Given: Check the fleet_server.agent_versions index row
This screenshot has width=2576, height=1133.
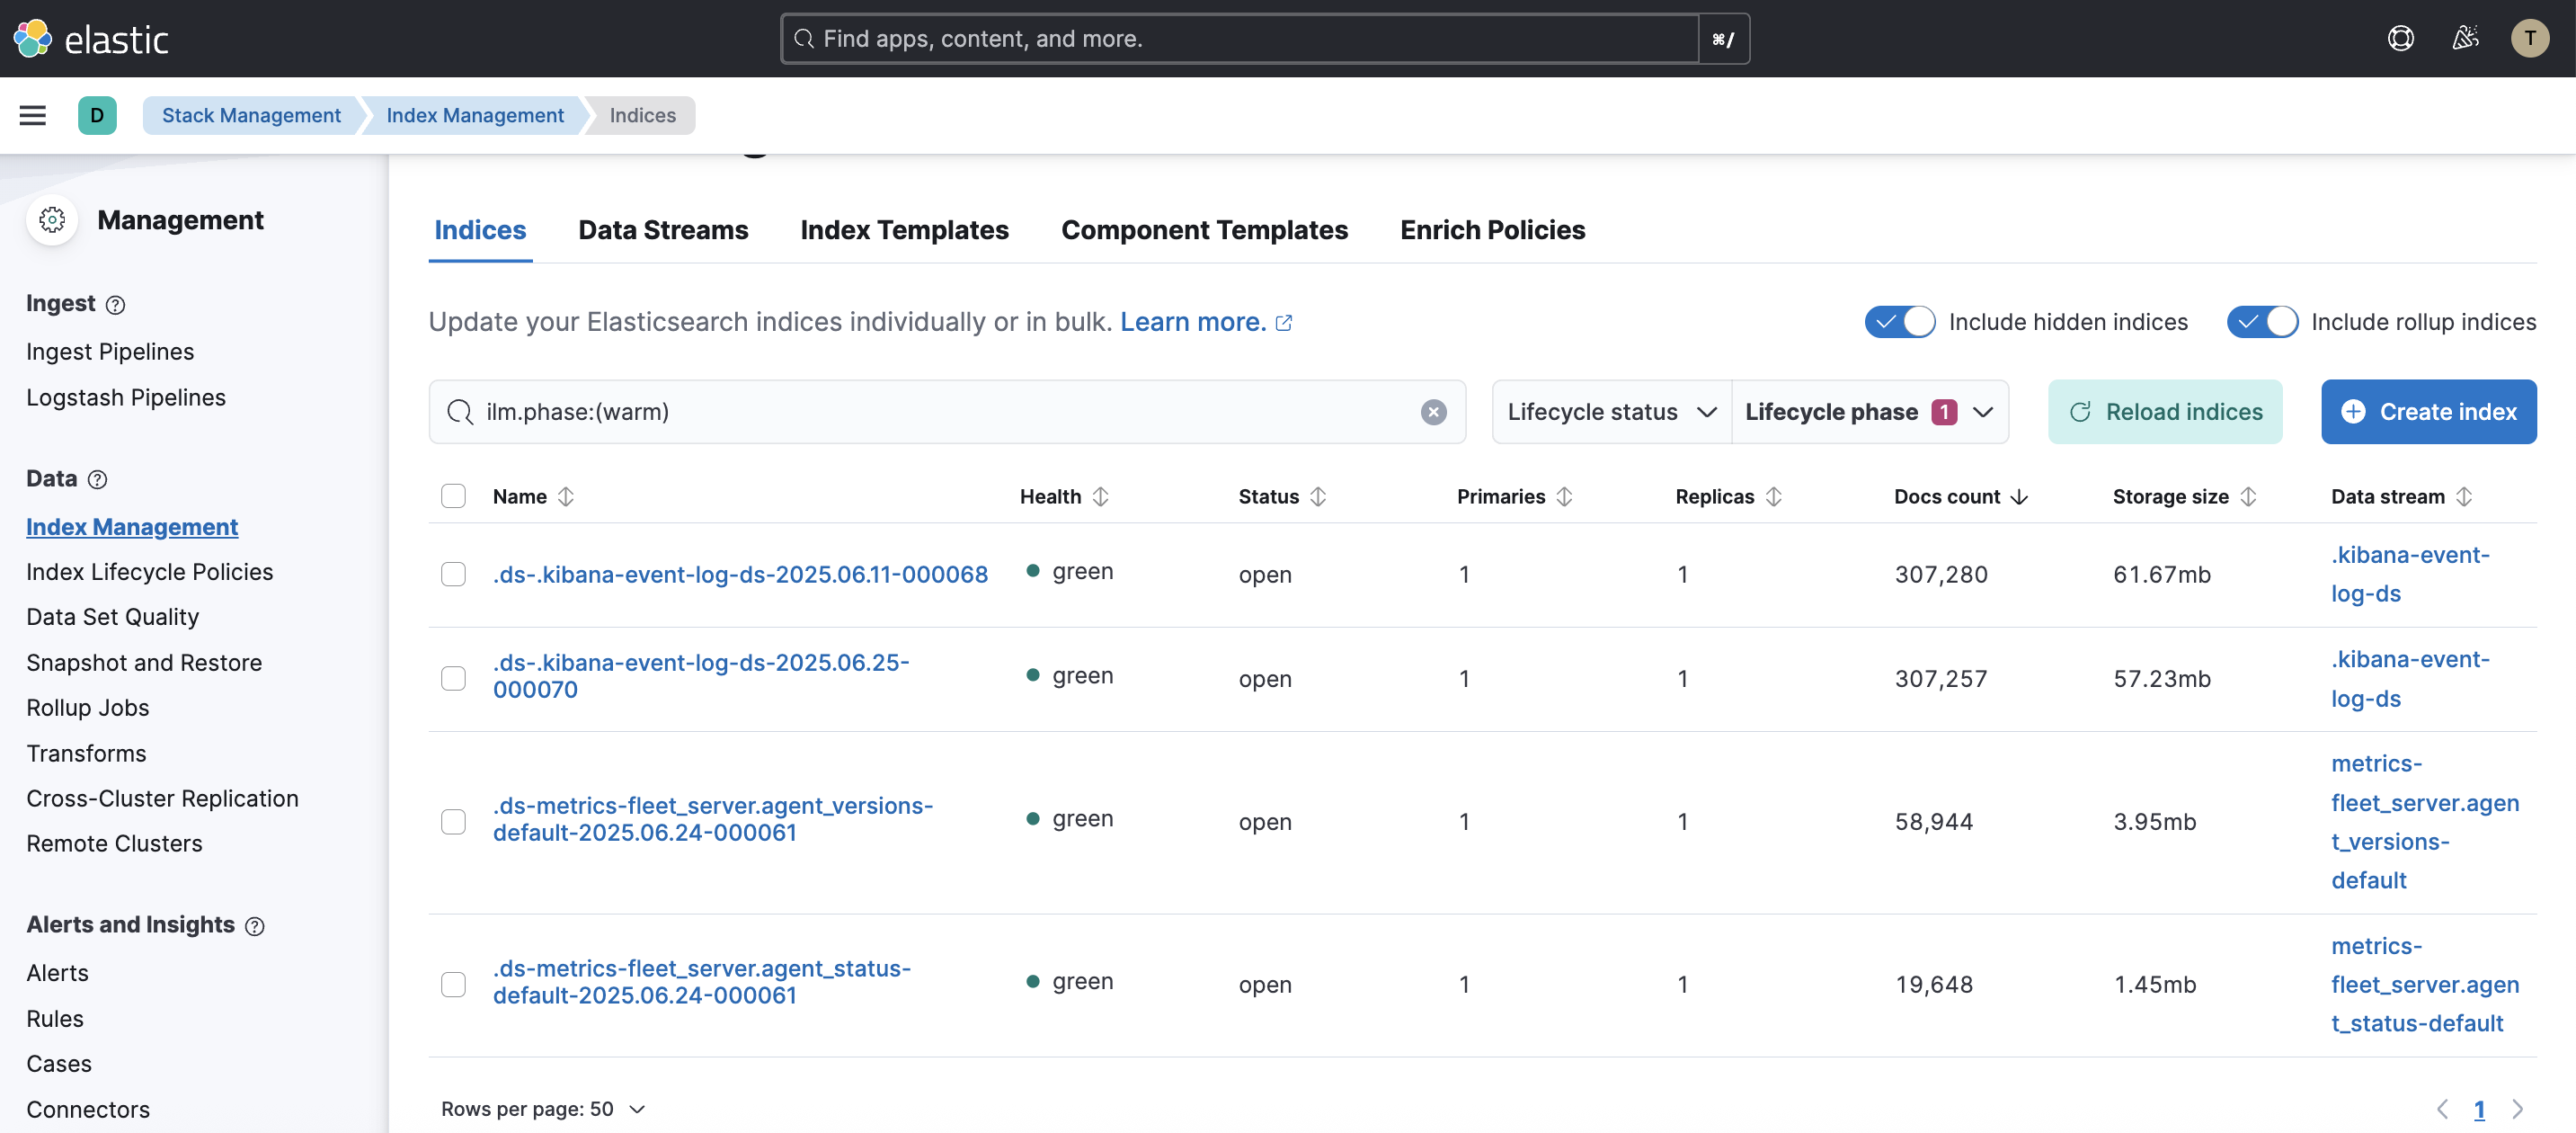Looking at the screenshot, I should (453, 821).
